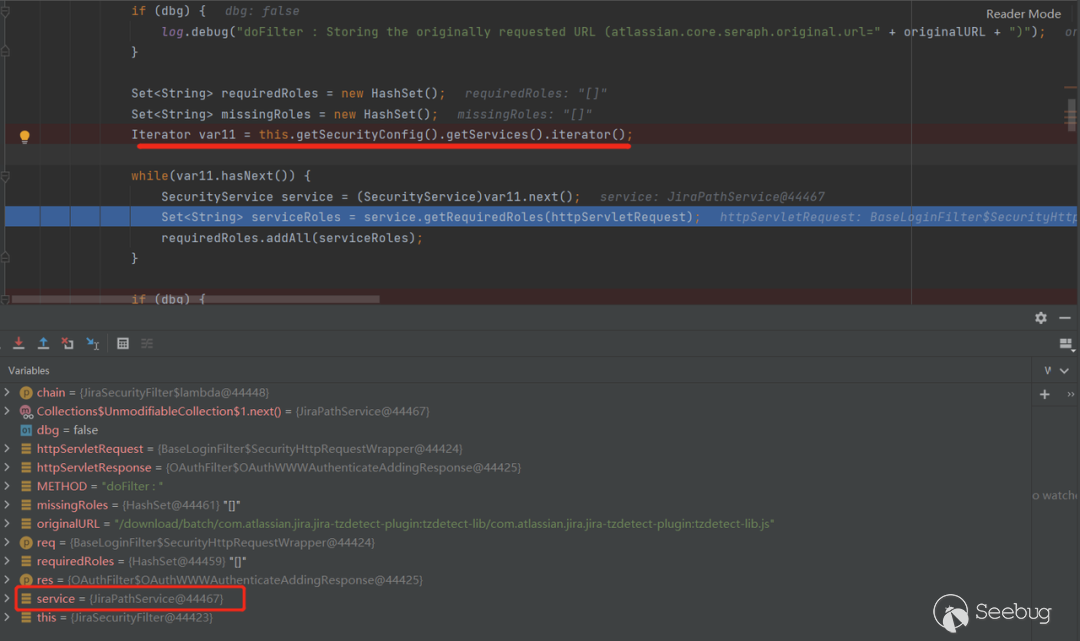The height and width of the screenshot is (641, 1080).
Task: Click the parameter icon beside req
Action: point(26,542)
